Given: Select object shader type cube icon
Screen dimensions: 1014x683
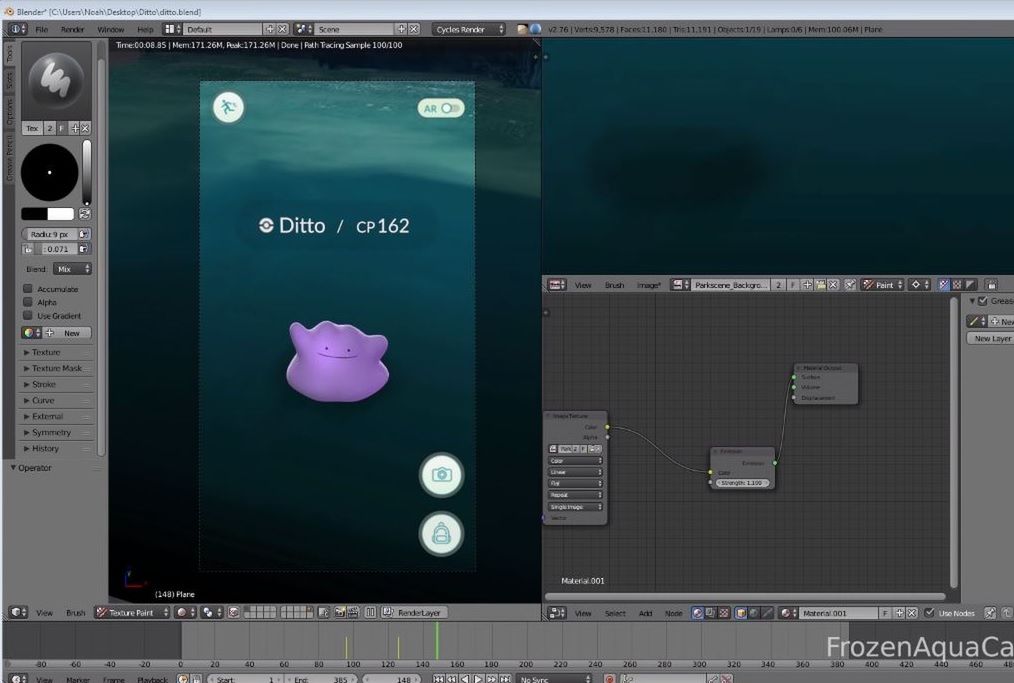Looking at the screenshot, I should [741, 613].
